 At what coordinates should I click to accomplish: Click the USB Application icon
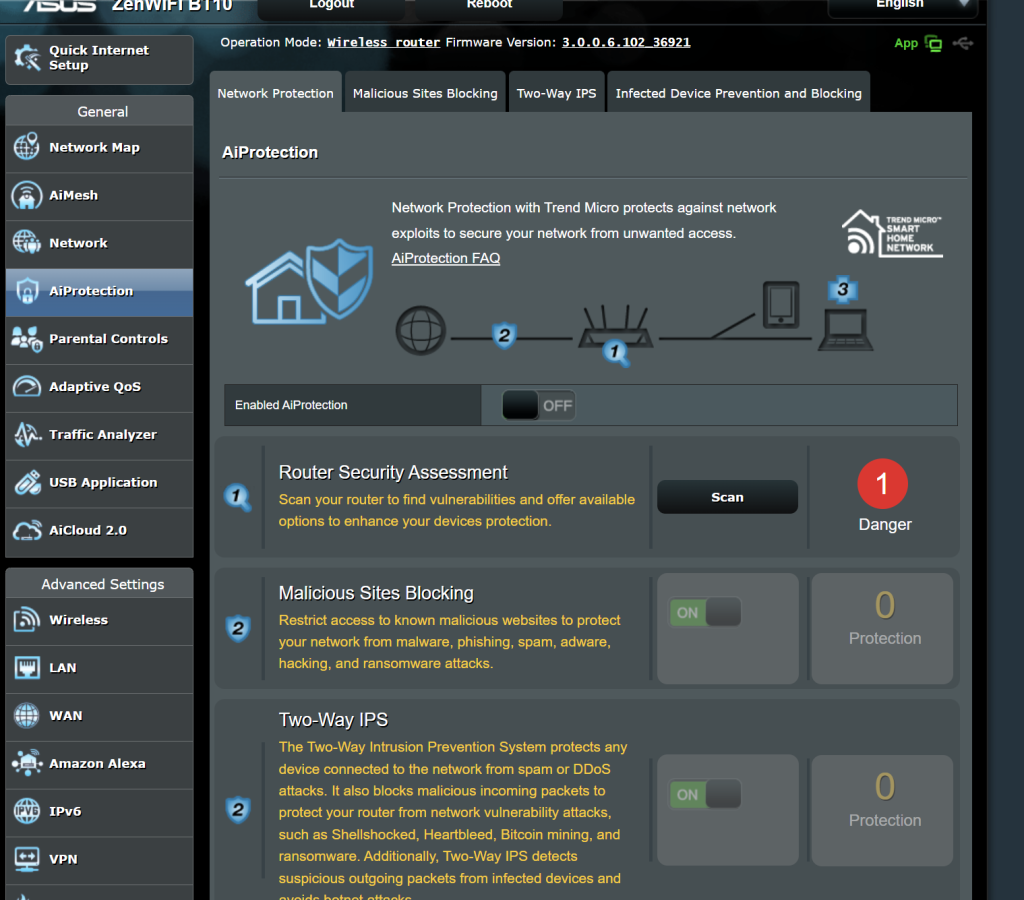coord(26,483)
